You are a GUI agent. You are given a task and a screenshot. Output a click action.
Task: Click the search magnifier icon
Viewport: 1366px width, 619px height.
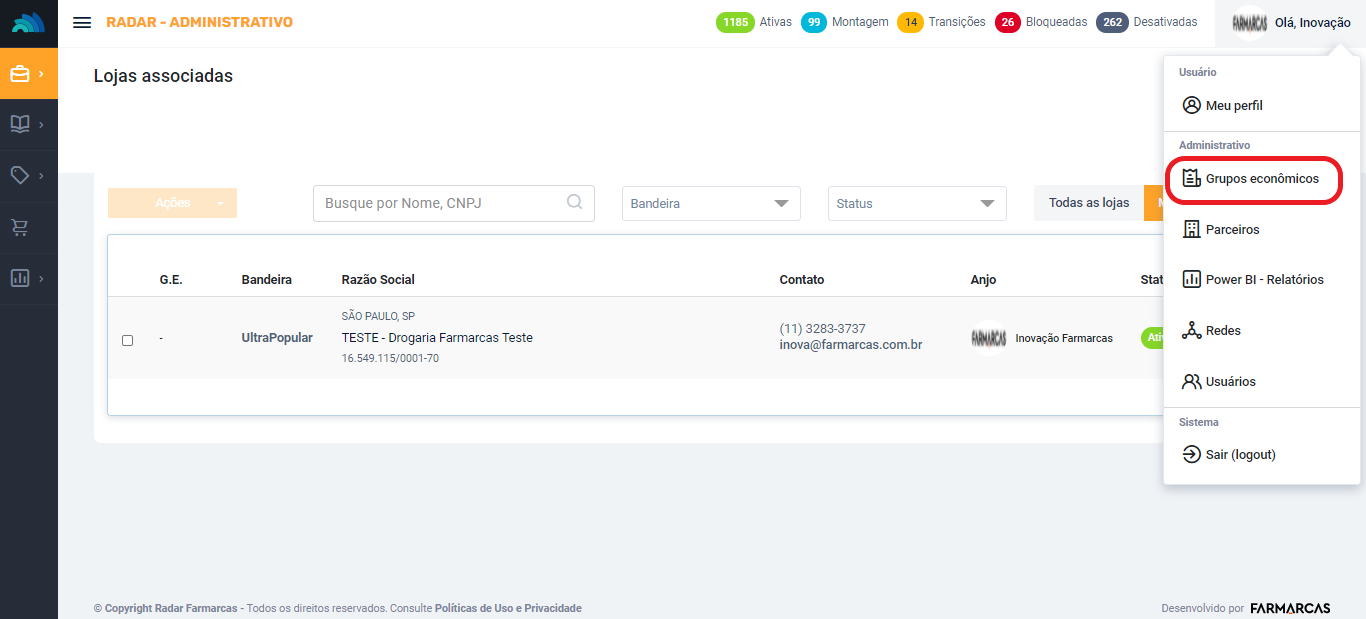575,202
